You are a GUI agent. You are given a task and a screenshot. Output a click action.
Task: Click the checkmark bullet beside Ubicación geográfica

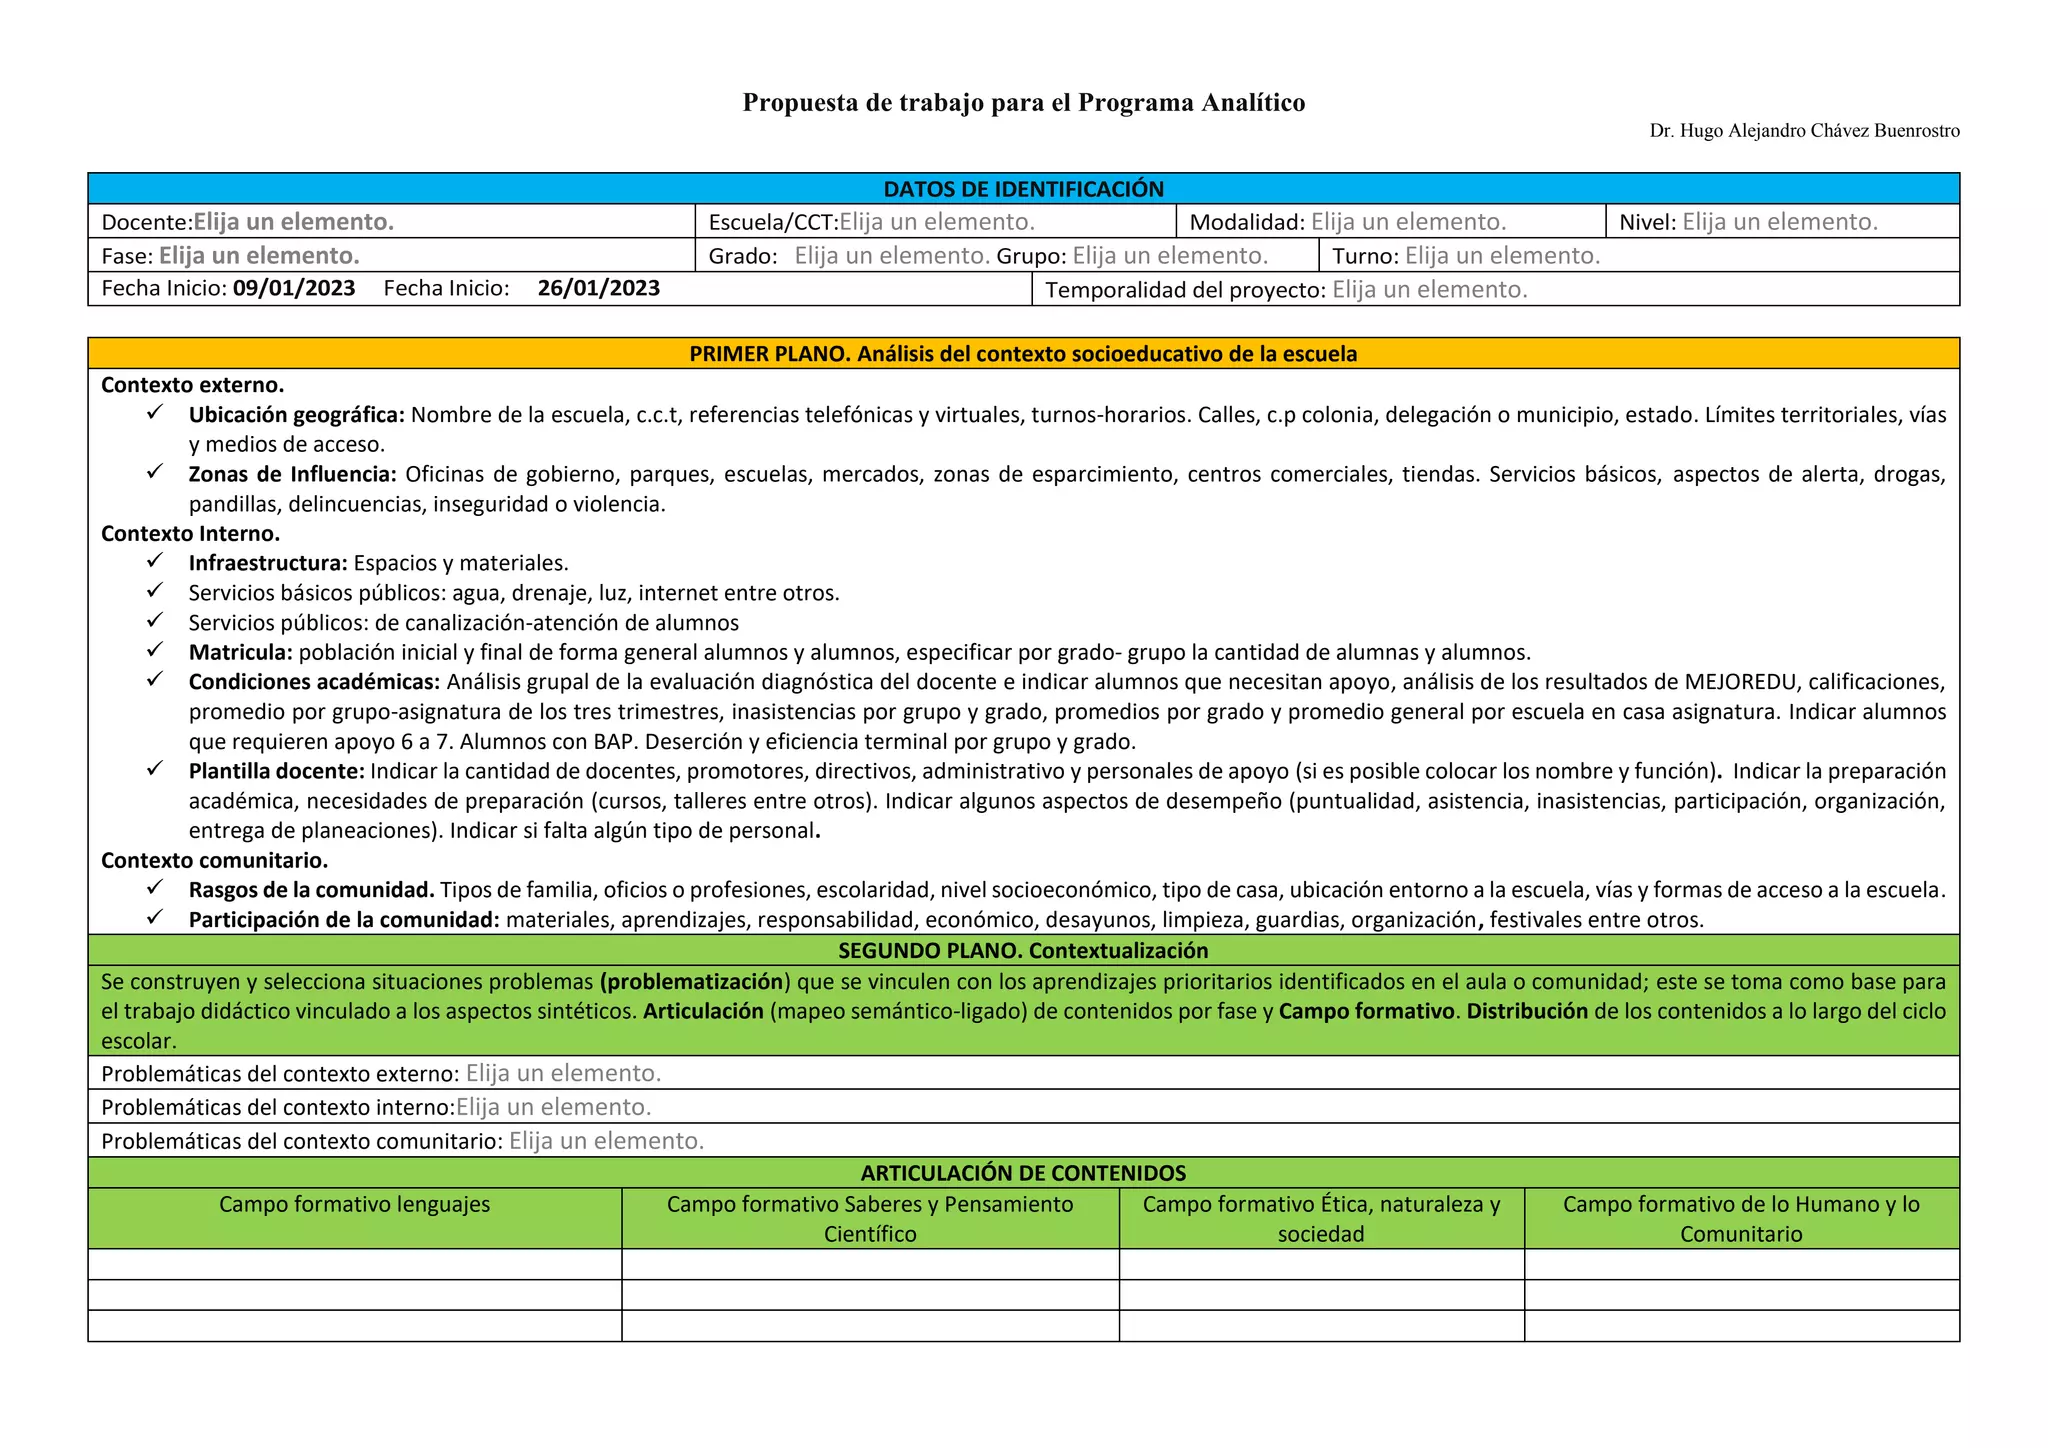click(x=154, y=413)
